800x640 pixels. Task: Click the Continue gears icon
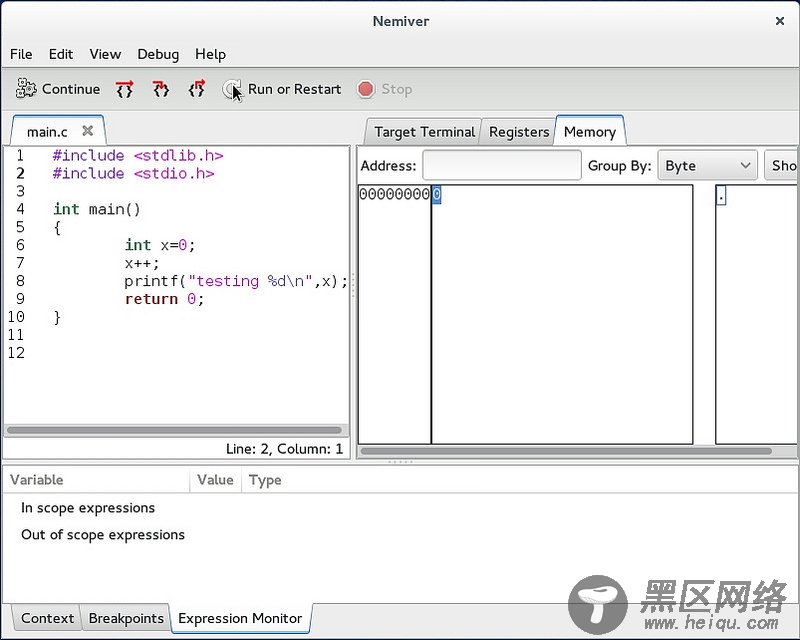tap(26, 88)
